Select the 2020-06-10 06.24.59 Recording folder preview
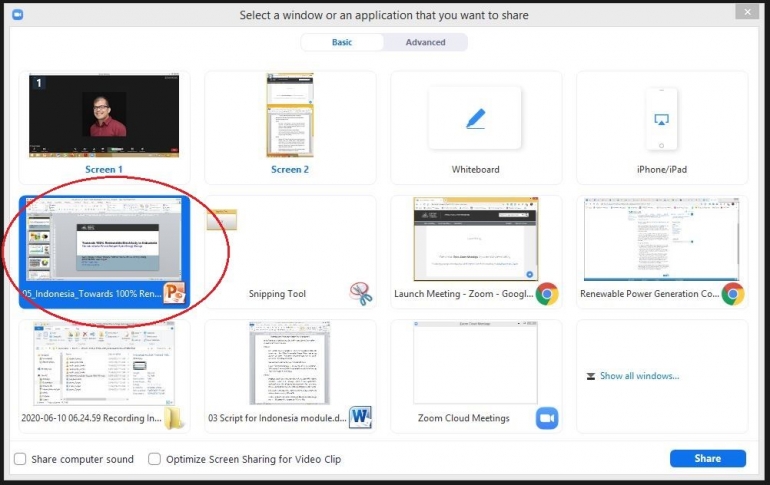The width and height of the screenshot is (770, 485). click(104, 364)
